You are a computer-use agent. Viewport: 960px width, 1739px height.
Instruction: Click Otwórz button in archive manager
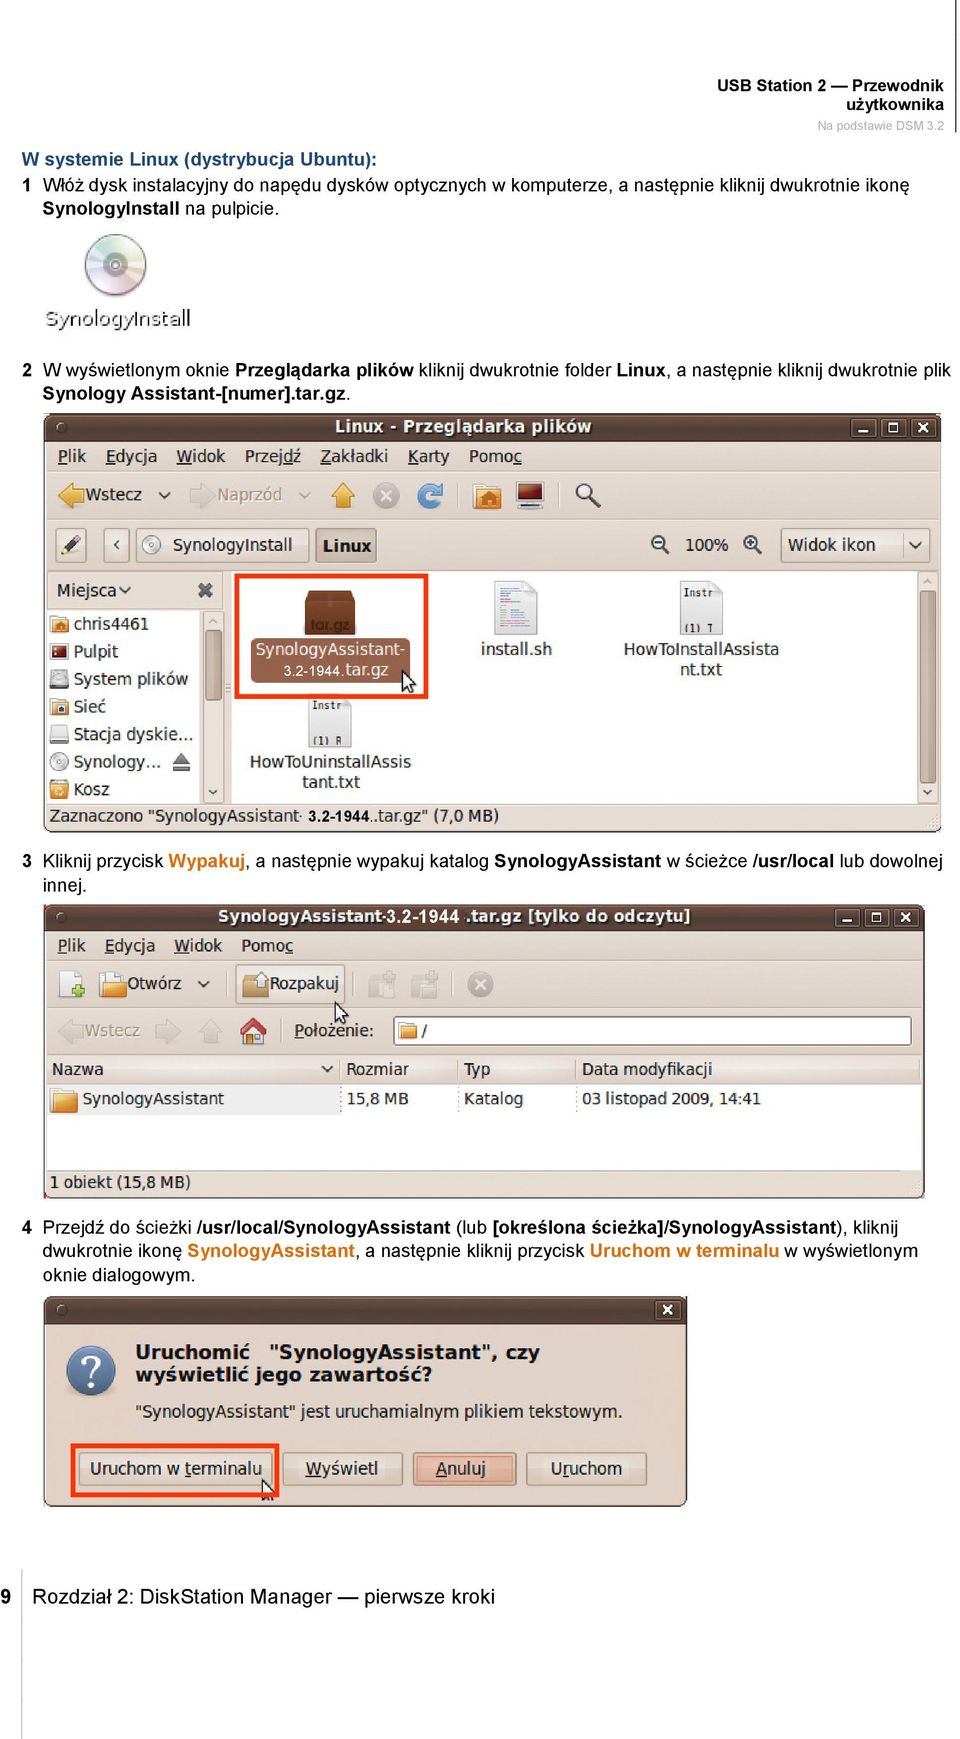point(140,984)
